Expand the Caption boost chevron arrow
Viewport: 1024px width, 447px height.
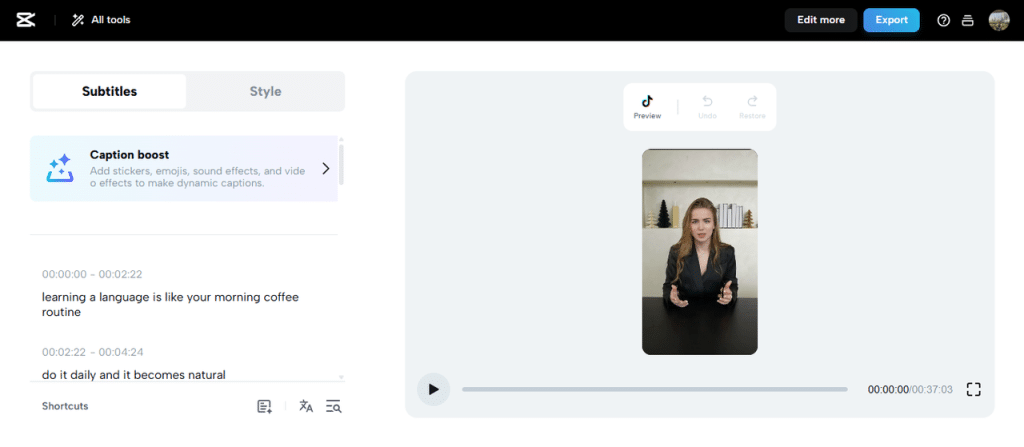(x=325, y=169)
